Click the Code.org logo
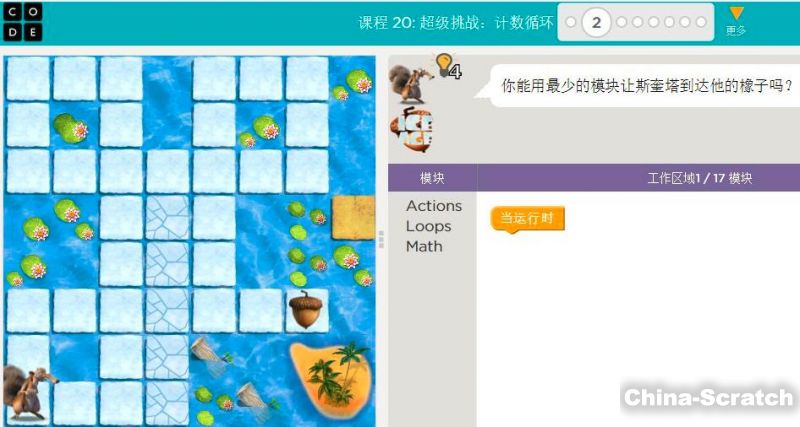800x427 pixels. click(22, 22)
